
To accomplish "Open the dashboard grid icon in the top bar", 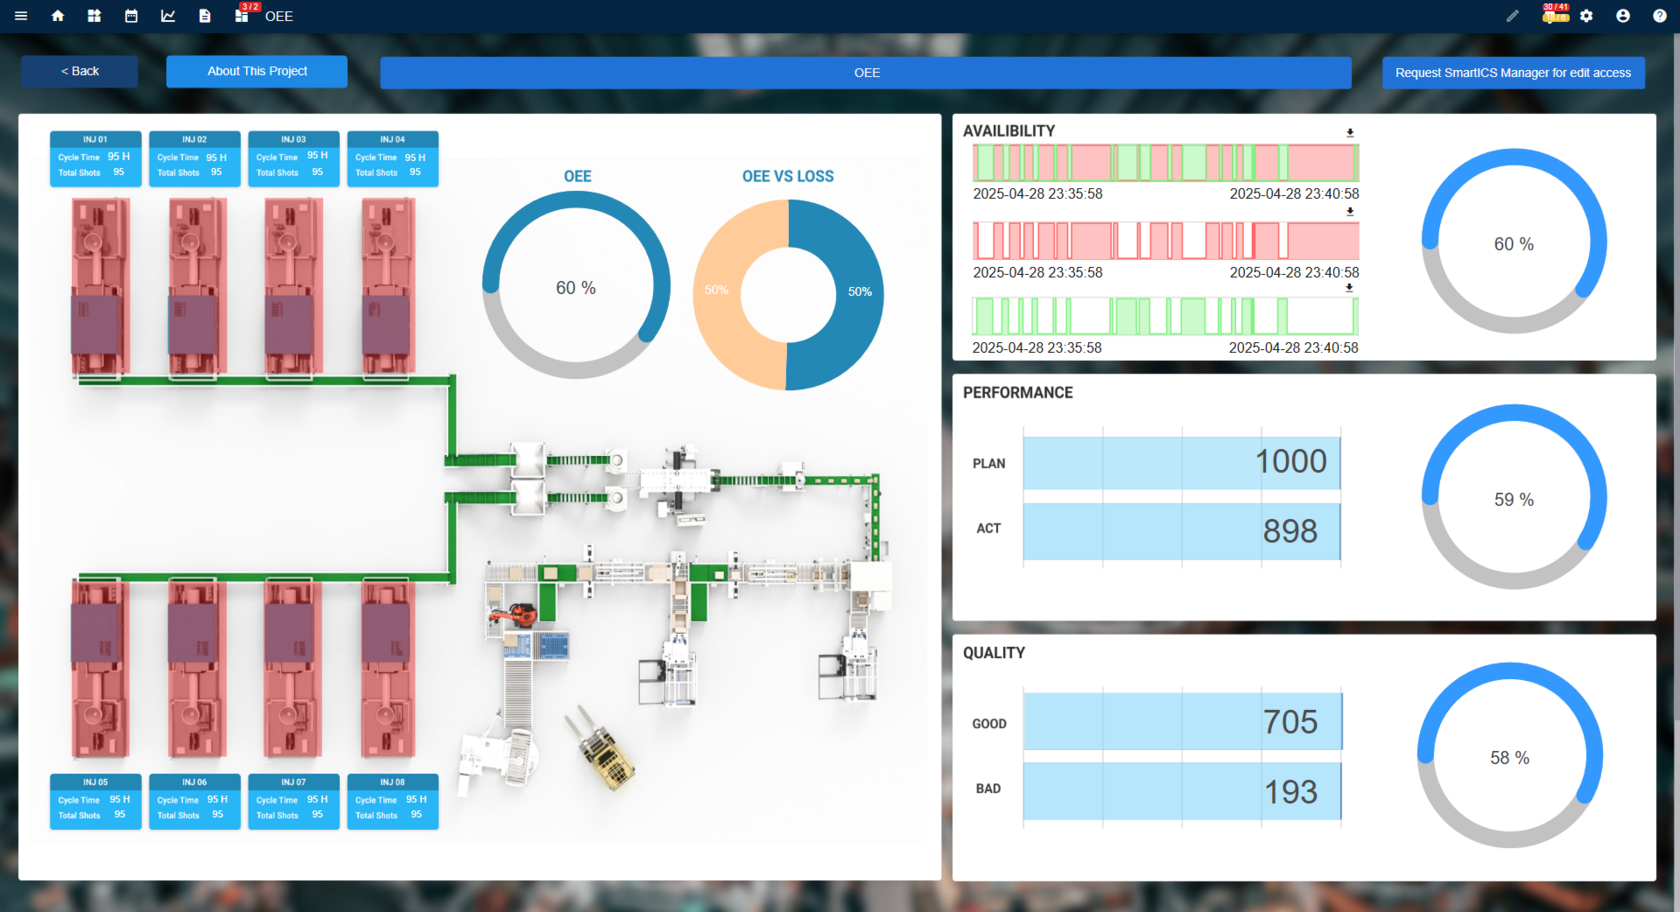I will point(94,16).
